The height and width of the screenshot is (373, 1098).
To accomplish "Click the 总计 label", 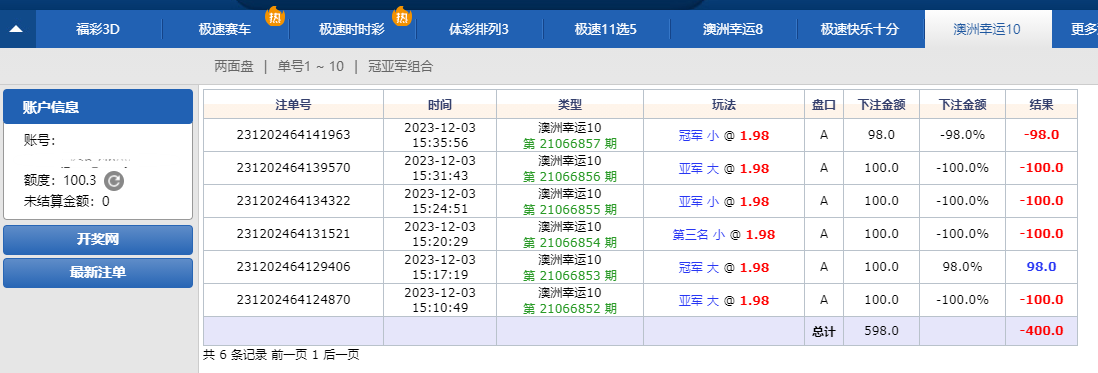I will pos(824,331).
